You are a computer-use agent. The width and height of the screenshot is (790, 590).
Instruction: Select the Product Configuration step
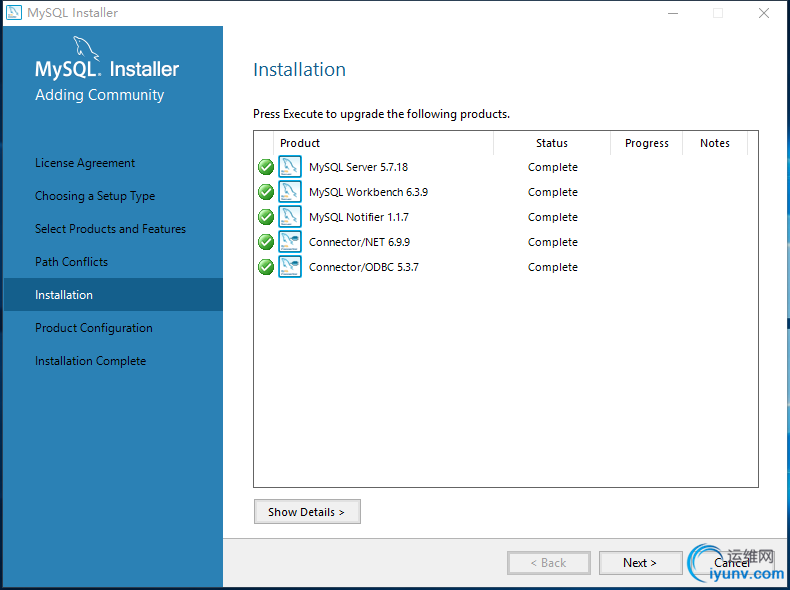[x=94, y=328]
